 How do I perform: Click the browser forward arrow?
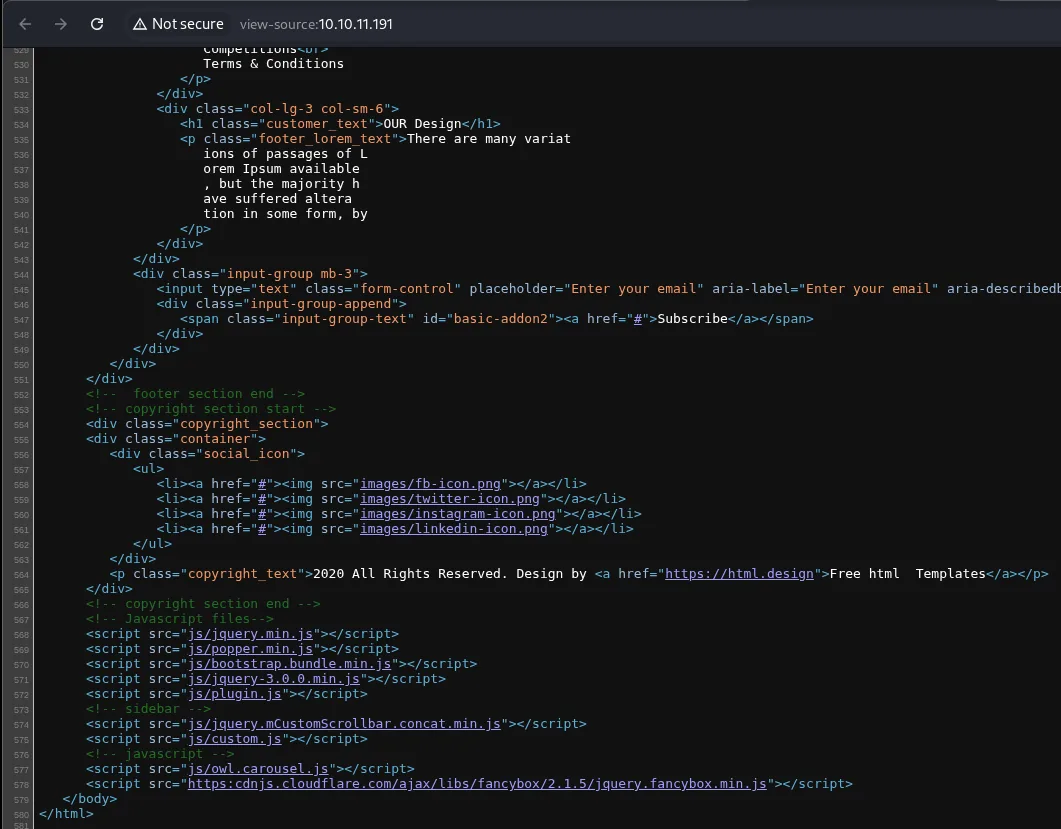pyautogui.click(x=61, y=24)
